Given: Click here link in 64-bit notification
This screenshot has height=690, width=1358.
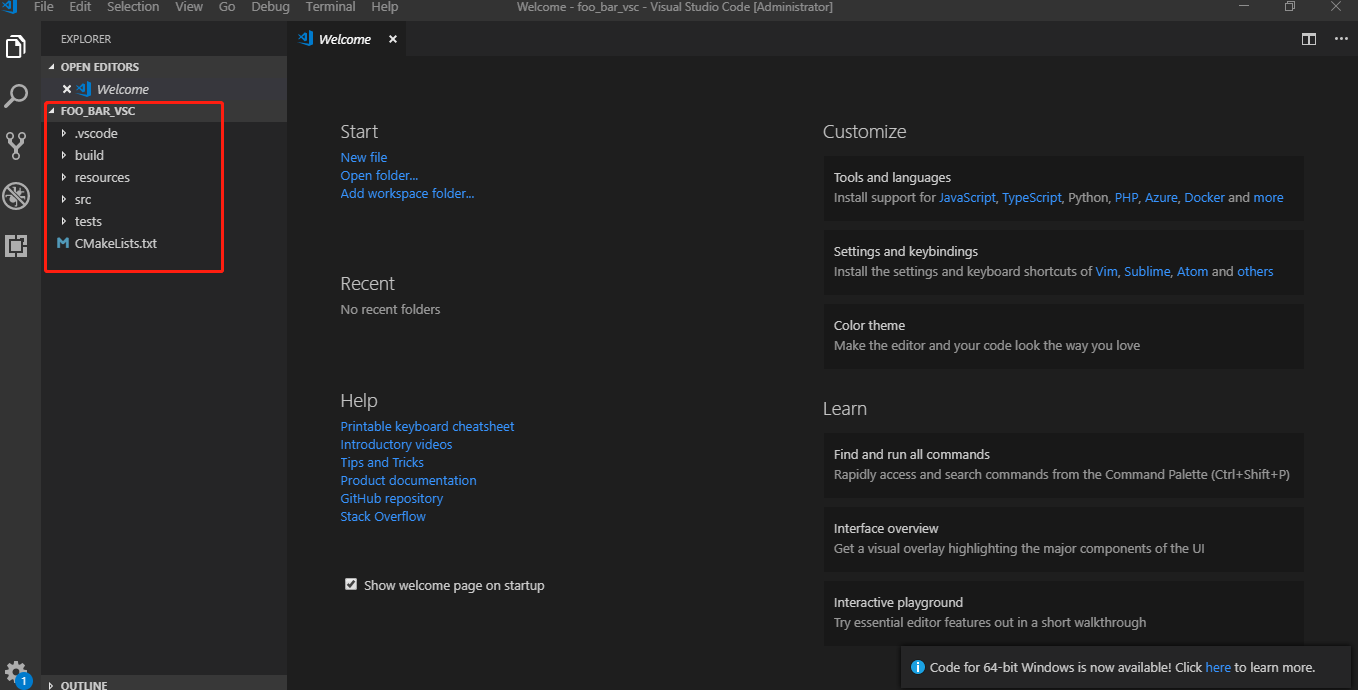Looking at the screenshot, I should coord(1218,667).
